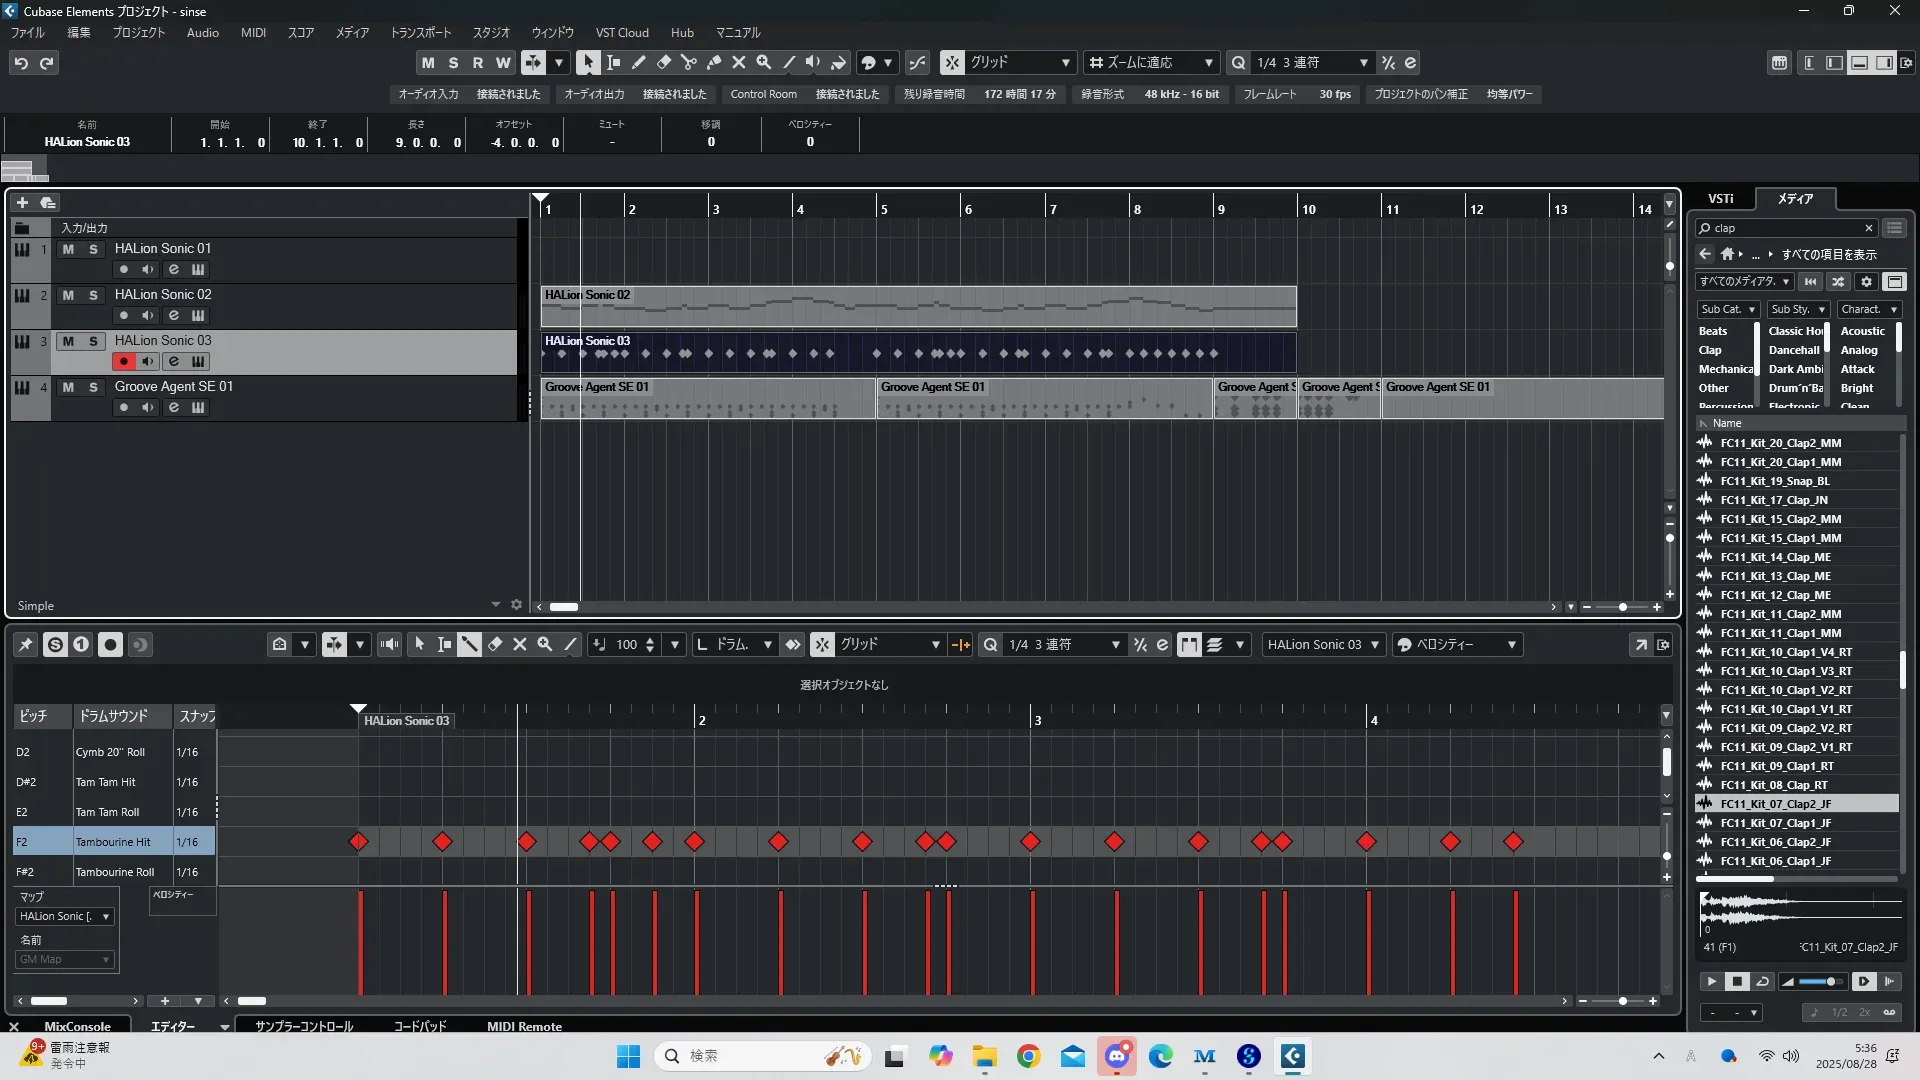Click the Undo arrow icon

21,63
